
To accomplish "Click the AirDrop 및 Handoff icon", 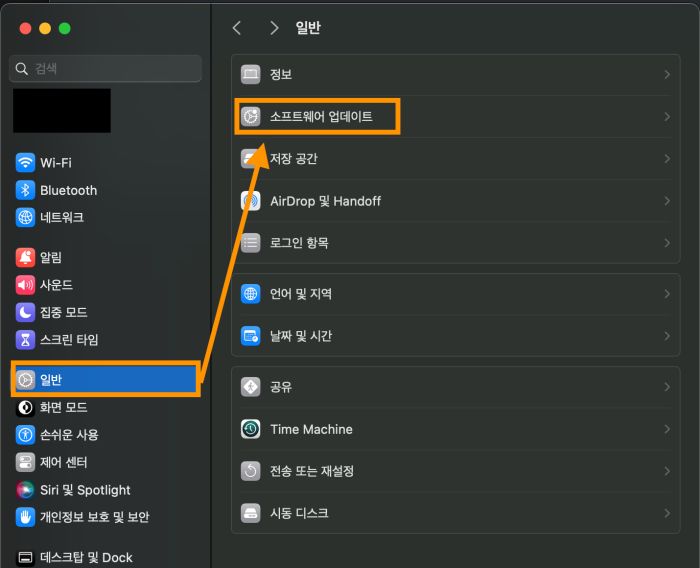I will tap(250, 201).
